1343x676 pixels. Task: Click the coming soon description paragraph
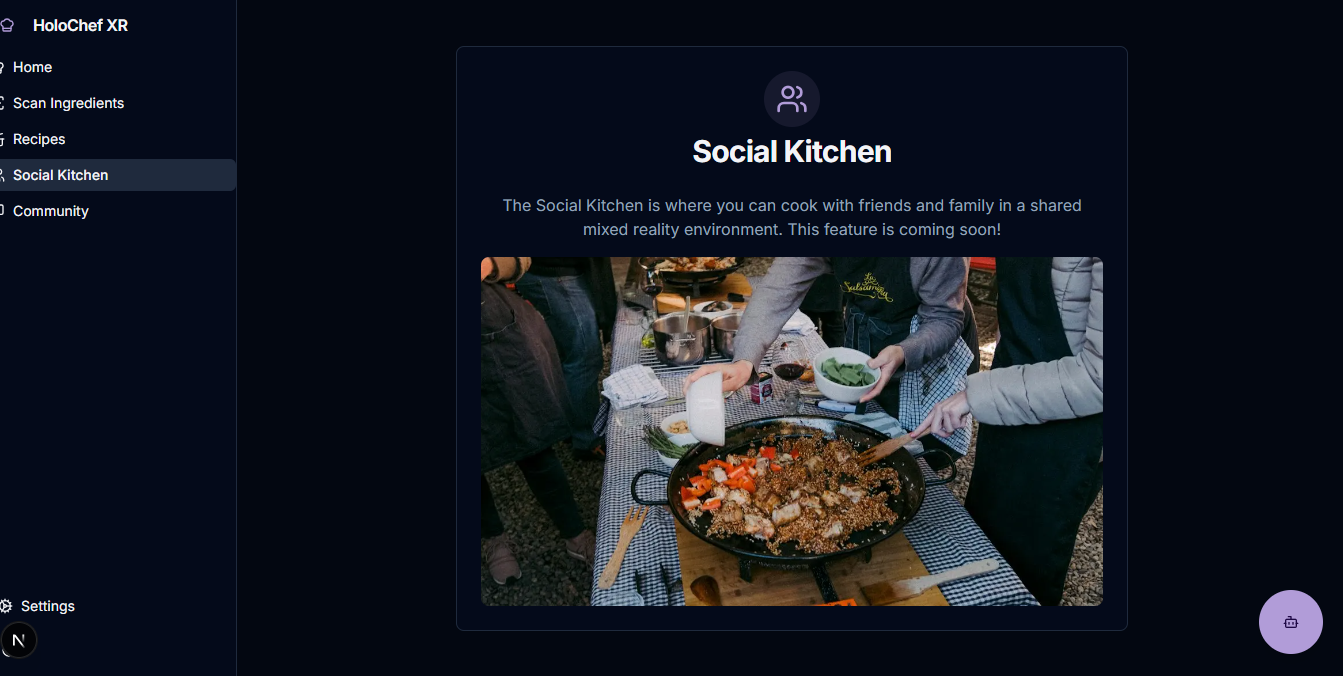pyautogui.click(x=792, y=217)
